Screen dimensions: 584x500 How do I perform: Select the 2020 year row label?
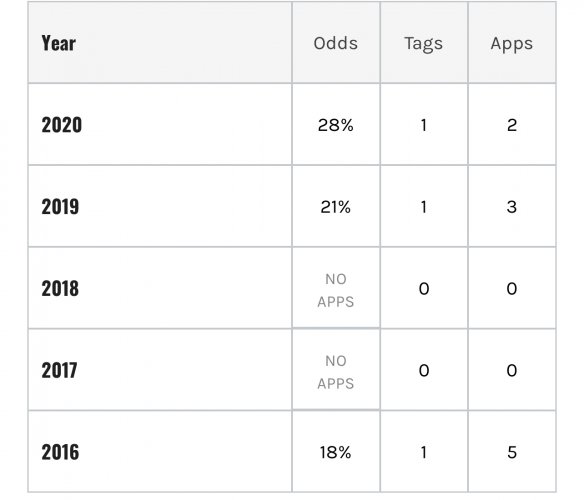click(x=61, y=125)
